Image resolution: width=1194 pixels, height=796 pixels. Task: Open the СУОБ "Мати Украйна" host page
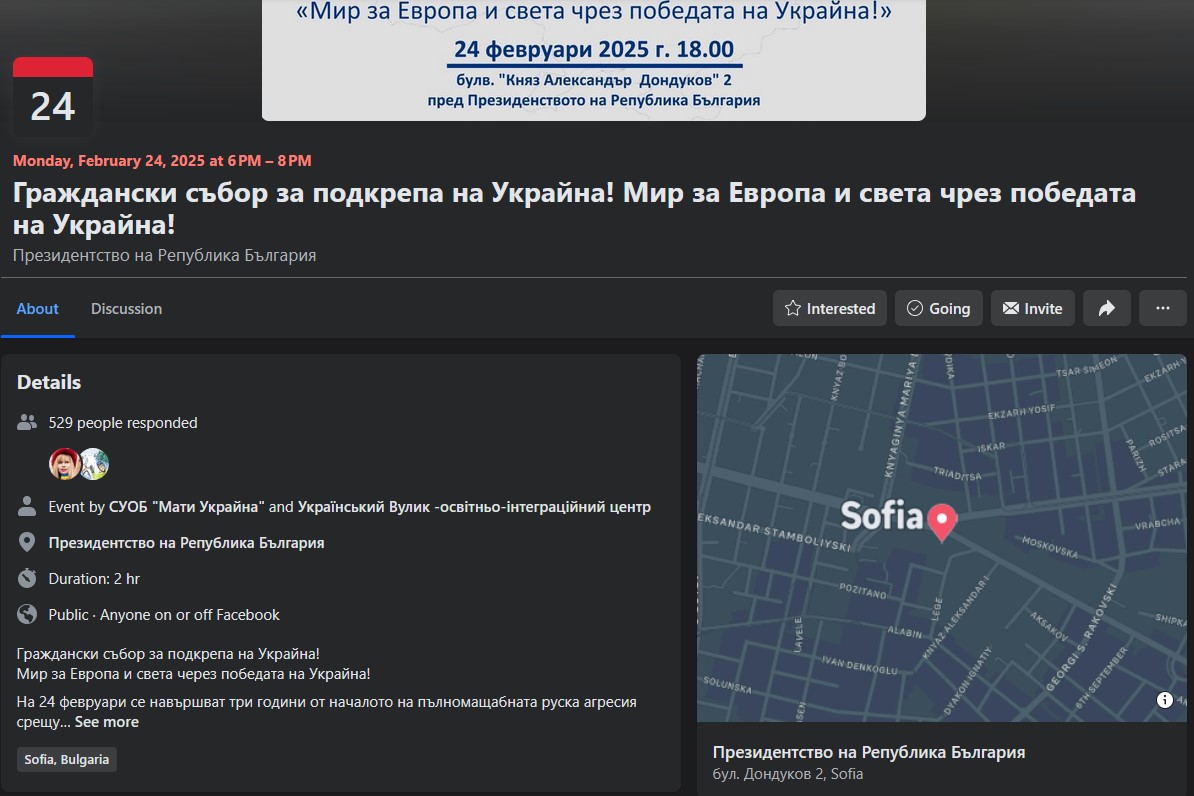pos(187,507)
